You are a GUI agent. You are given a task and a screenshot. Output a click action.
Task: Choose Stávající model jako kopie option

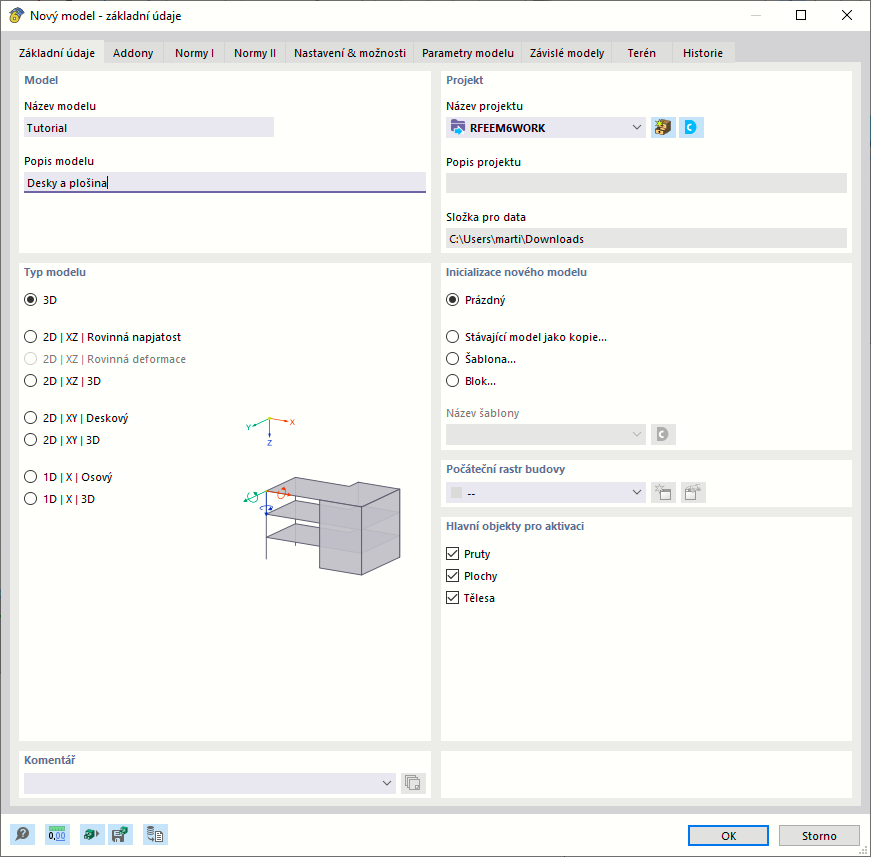click(453, 337)
